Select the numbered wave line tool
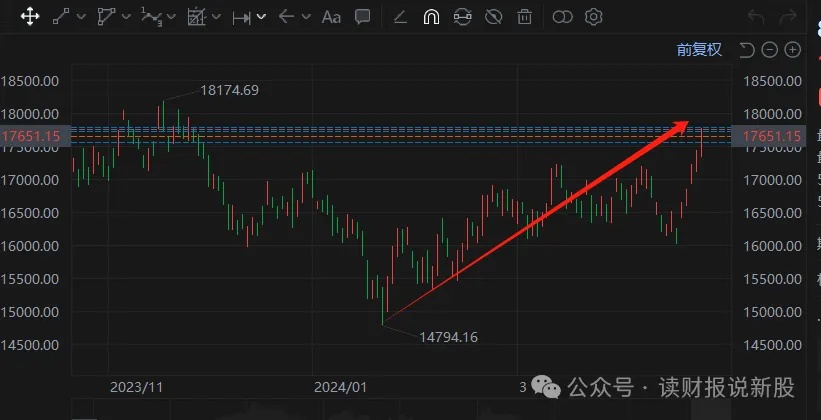Viewport: 821px width, 420px height. pyautogui.click(x=151, y=17)
